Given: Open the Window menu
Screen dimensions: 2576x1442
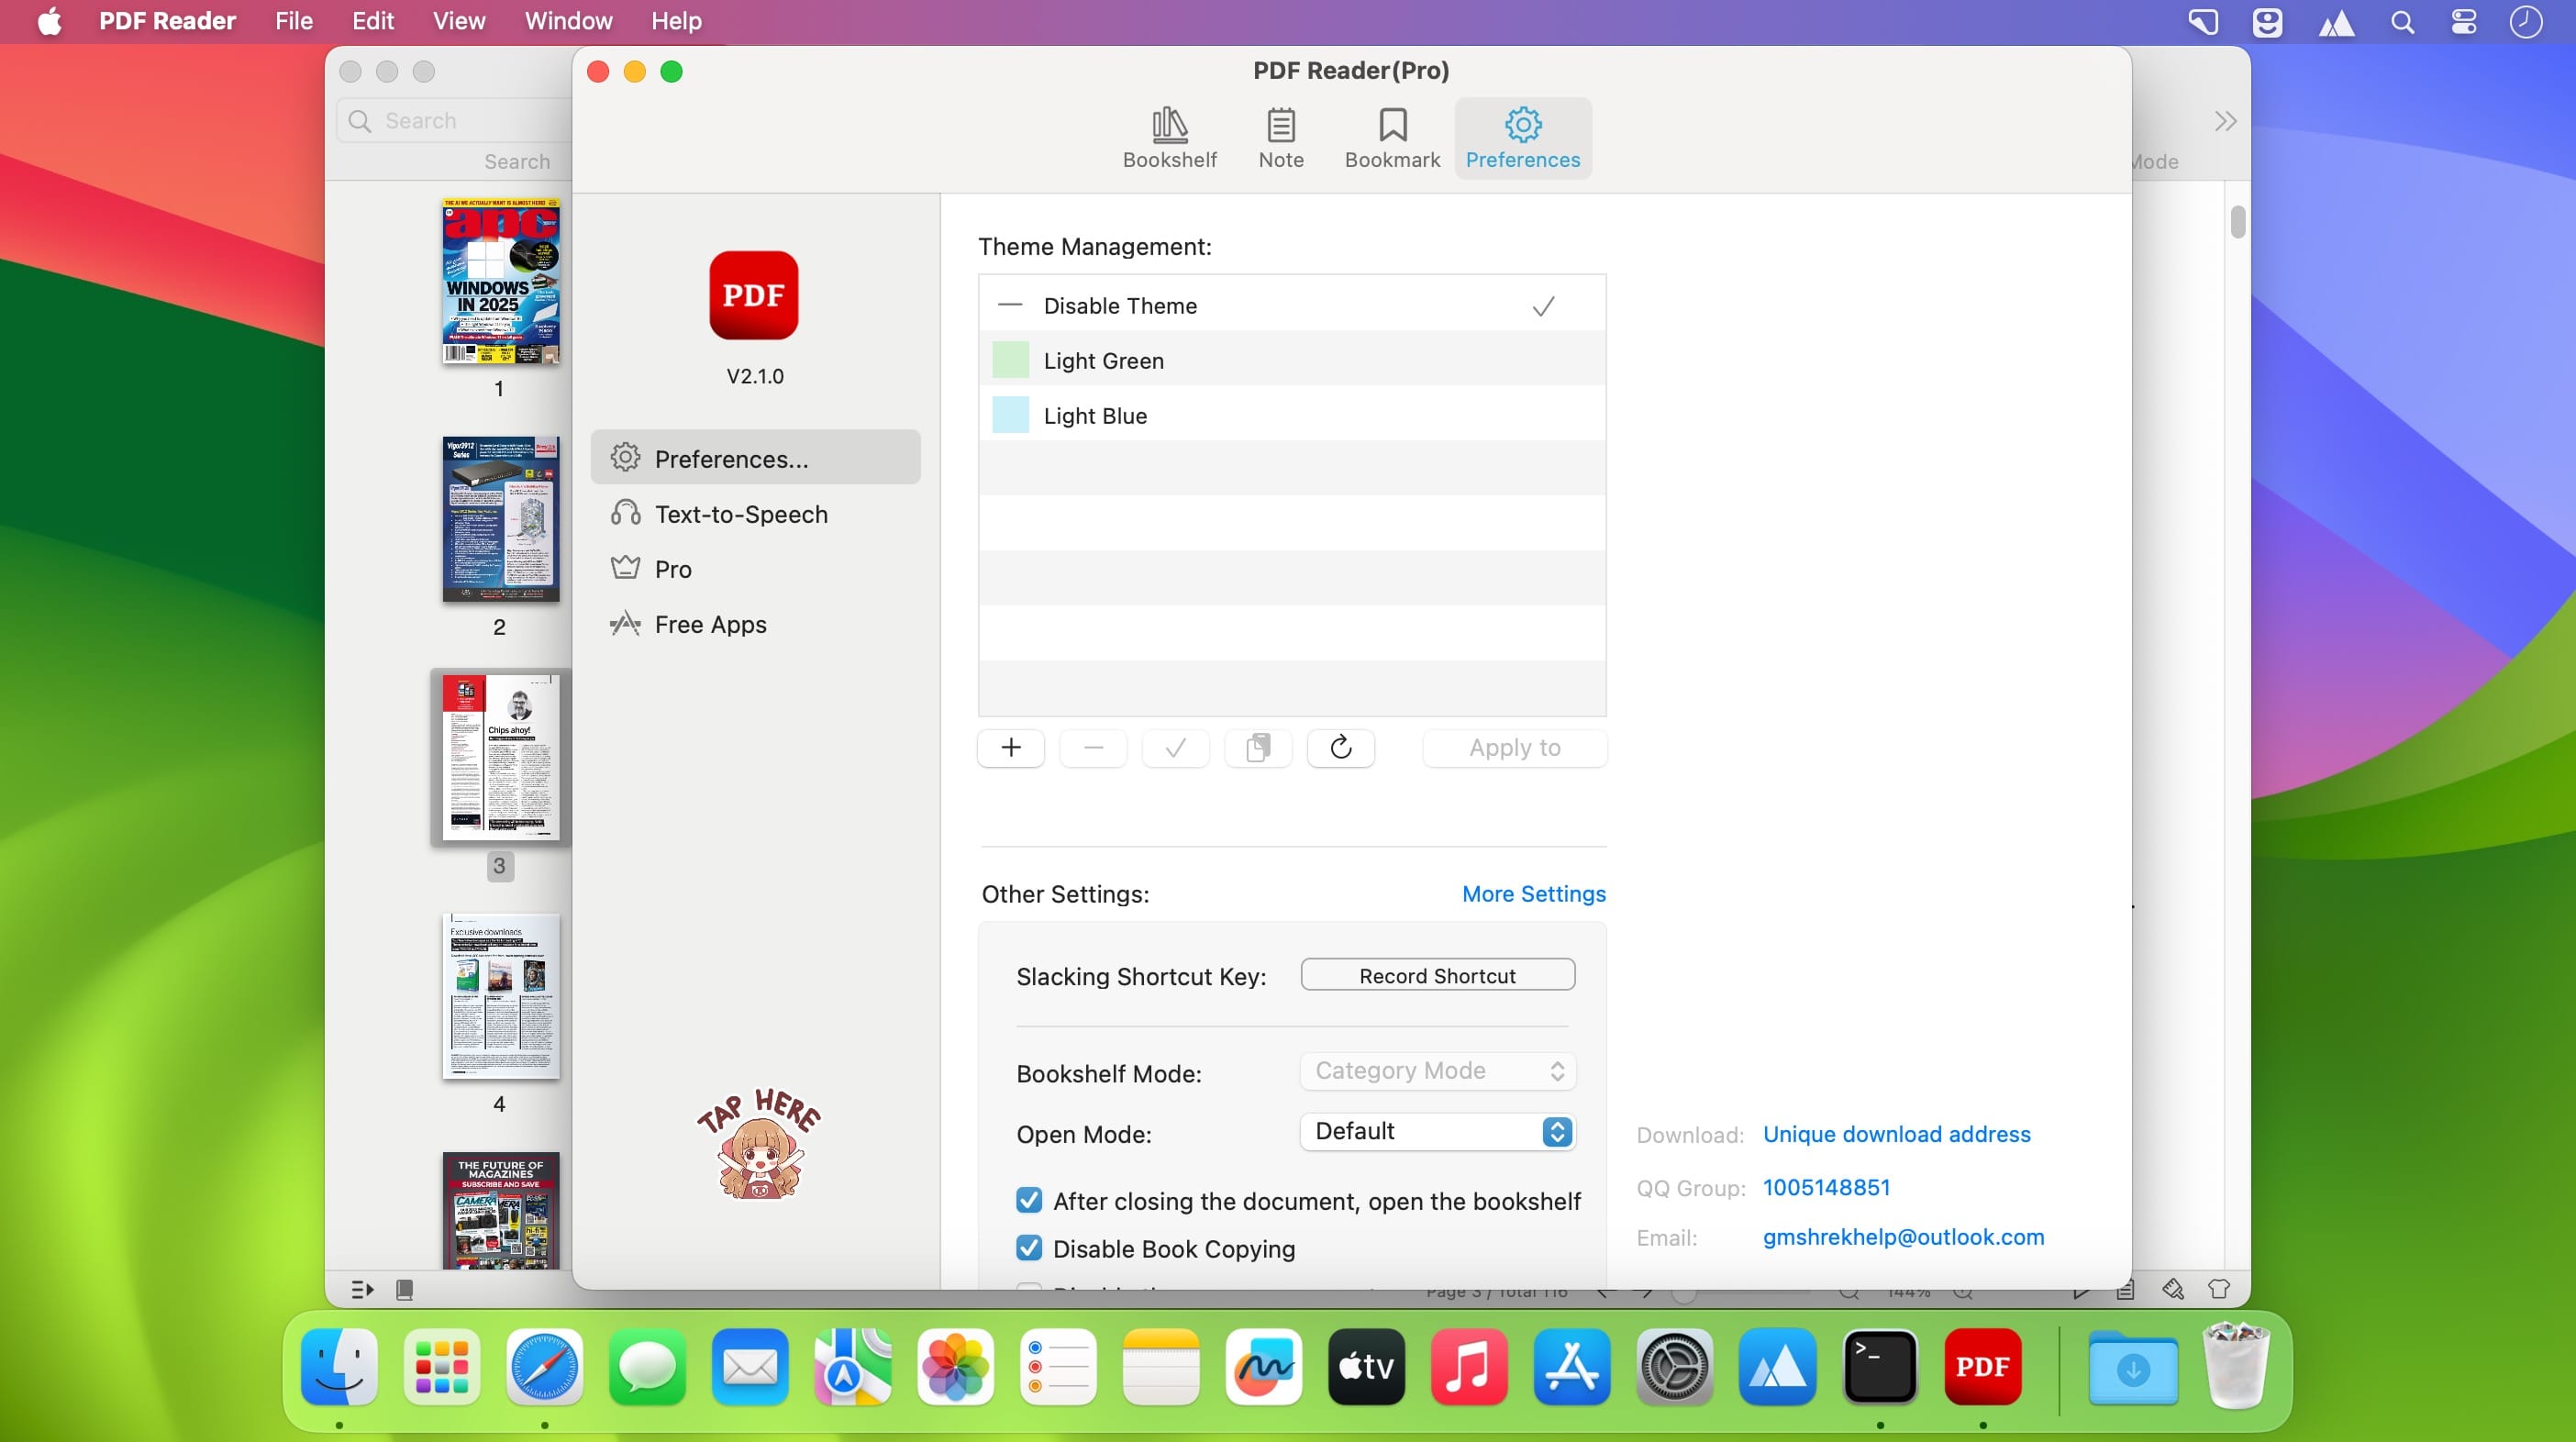Looking at the screenshot, I should pyautogui.click(x=568, y=21).
